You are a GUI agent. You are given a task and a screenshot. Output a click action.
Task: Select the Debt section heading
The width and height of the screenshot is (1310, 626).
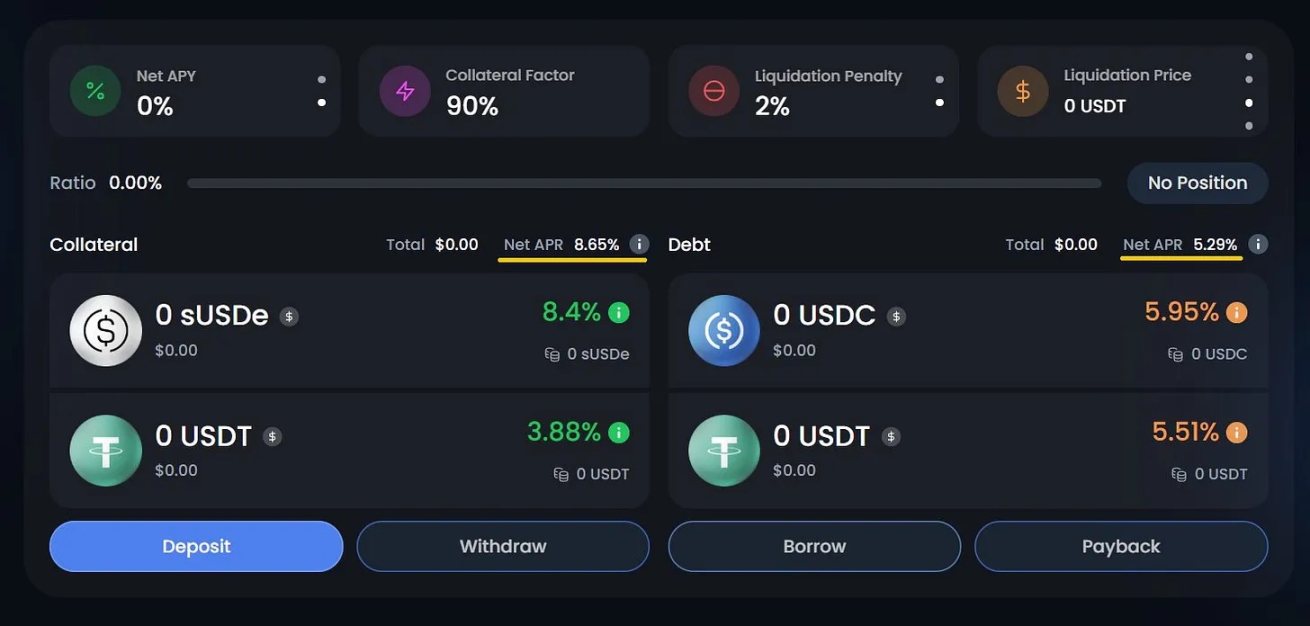point(690,243)
